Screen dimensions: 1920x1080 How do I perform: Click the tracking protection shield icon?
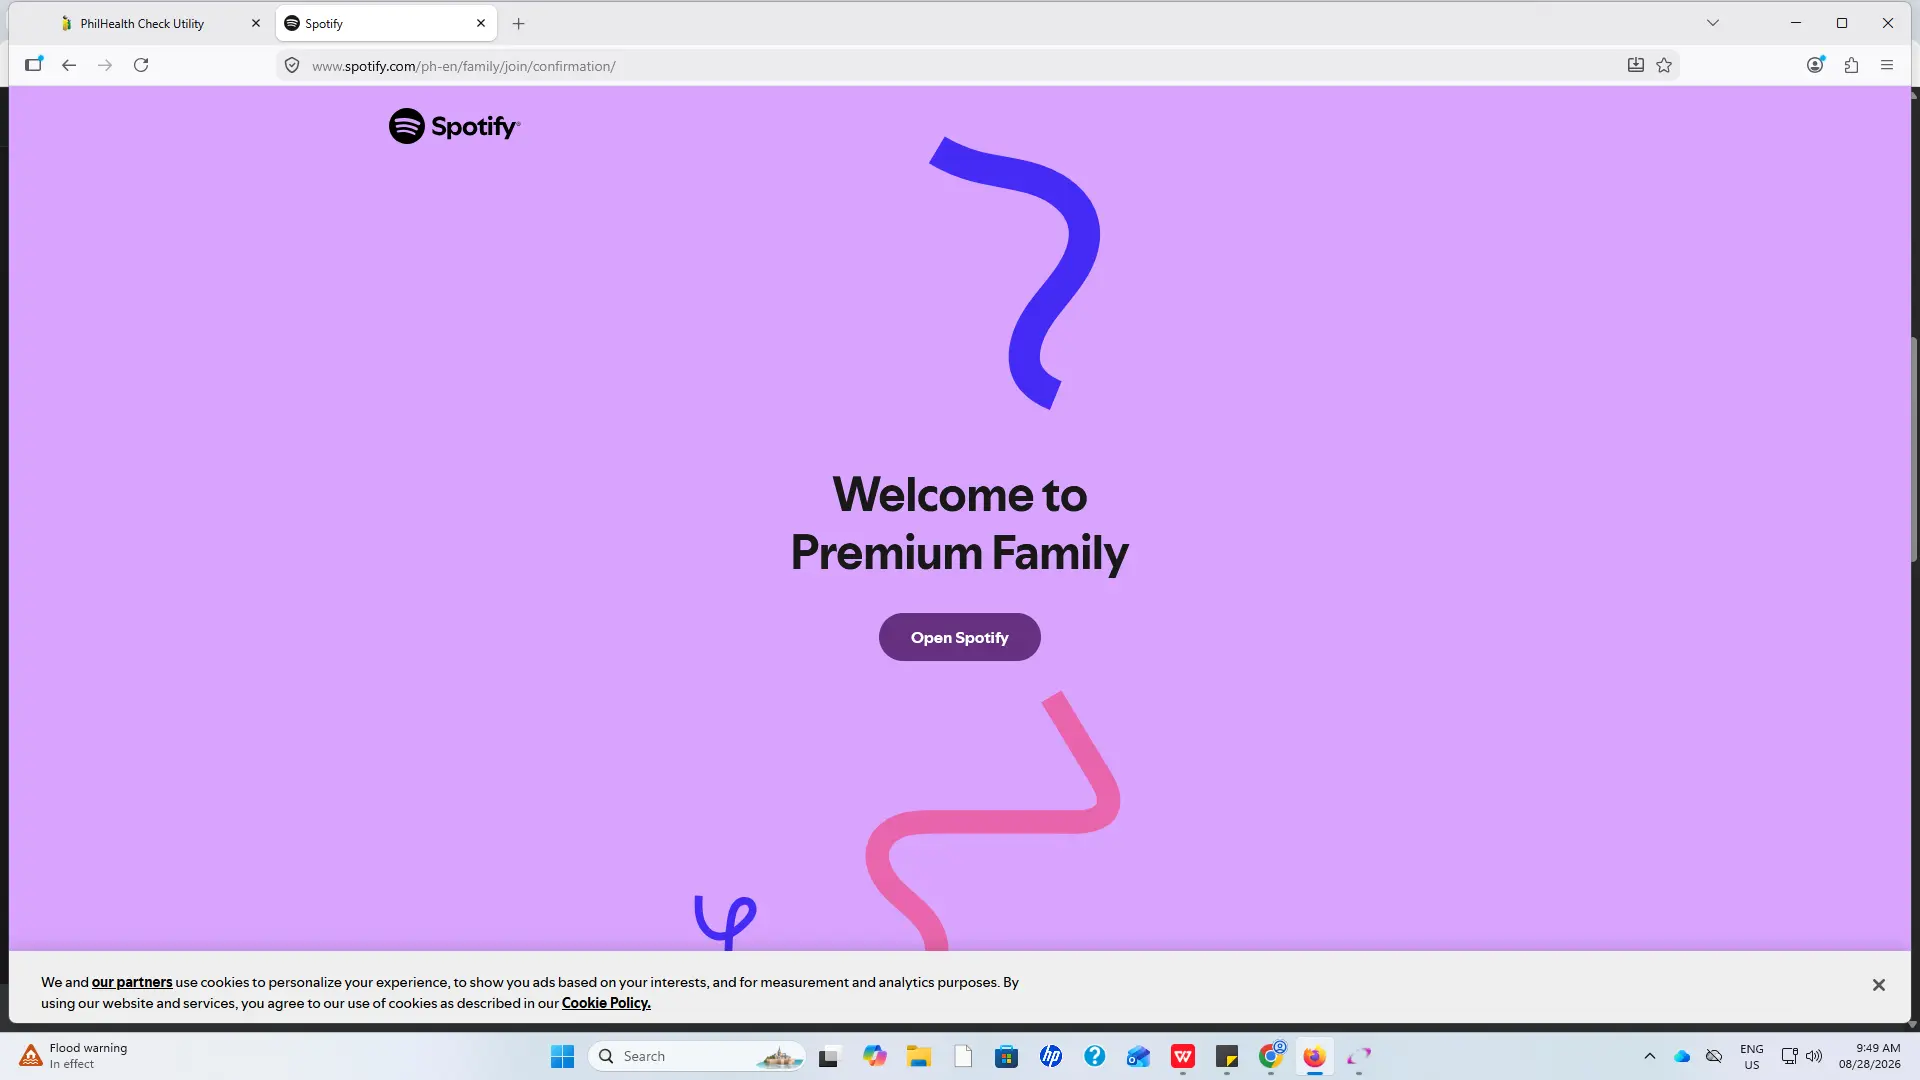point(292,65)
